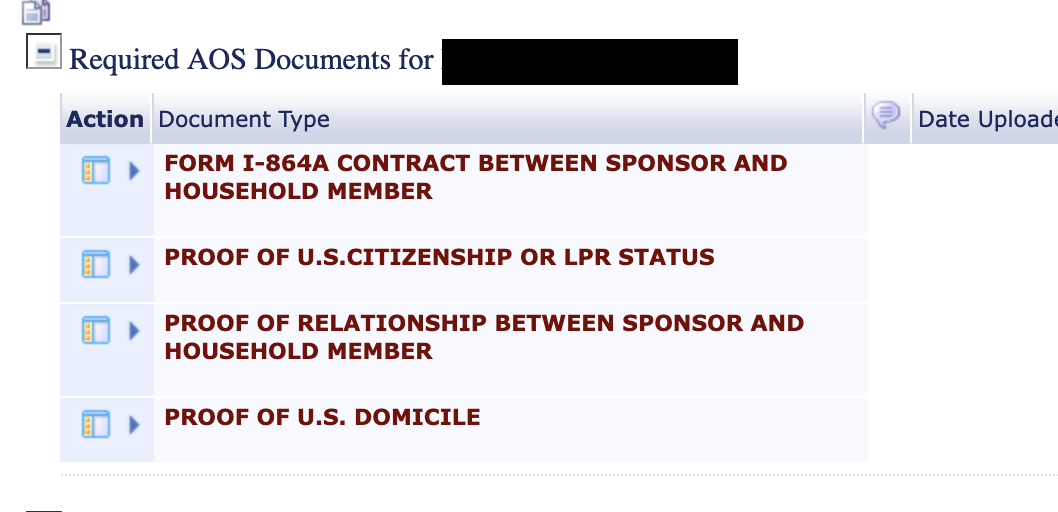Click the Required AOS Documents section heading
Viewport: 1058px width, 512px height.
pos(251,59)
